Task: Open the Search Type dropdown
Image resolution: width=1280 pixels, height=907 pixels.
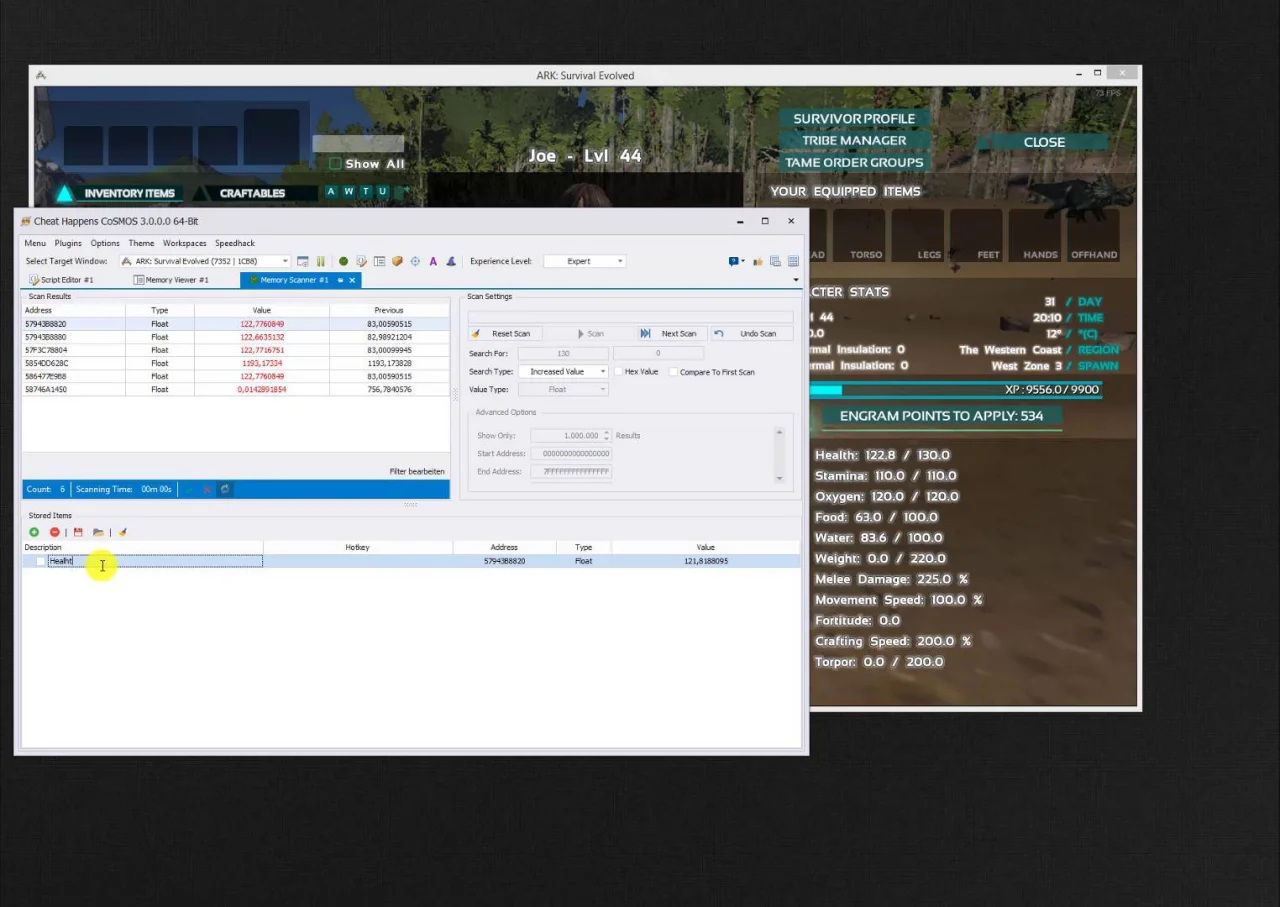Action: [x=603, y=372]
